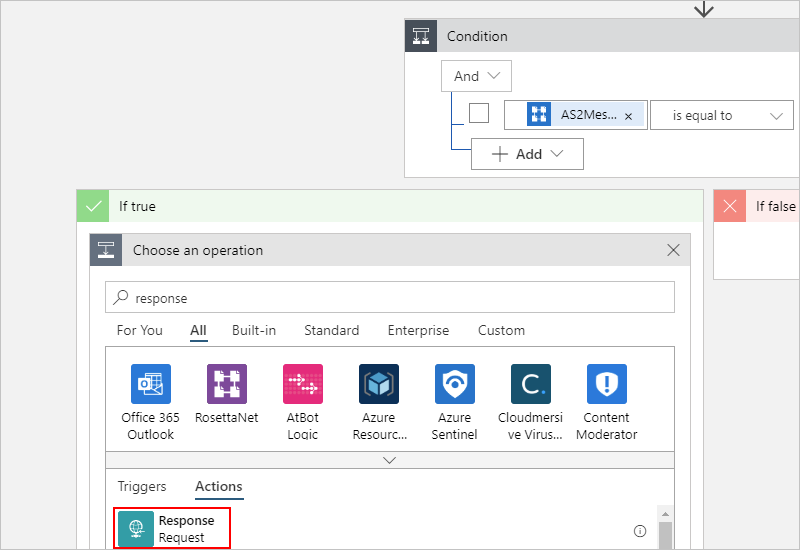800x550 pixels.
Task: Choose the Cloudmersive Virus Scan connector
Action: [x=531, y=384]
